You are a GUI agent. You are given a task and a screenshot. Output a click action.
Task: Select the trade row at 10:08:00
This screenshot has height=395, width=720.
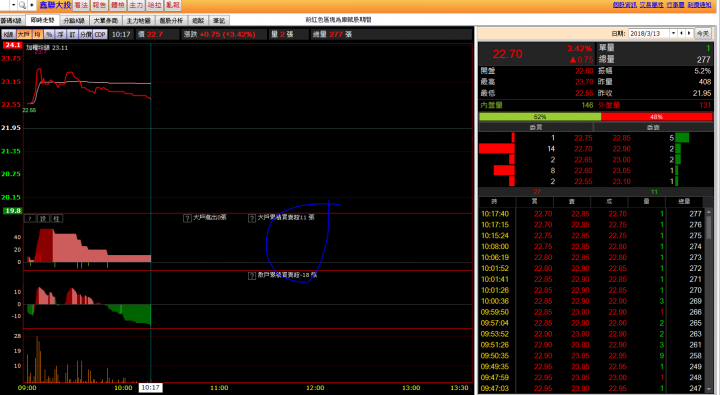point(592,246)
